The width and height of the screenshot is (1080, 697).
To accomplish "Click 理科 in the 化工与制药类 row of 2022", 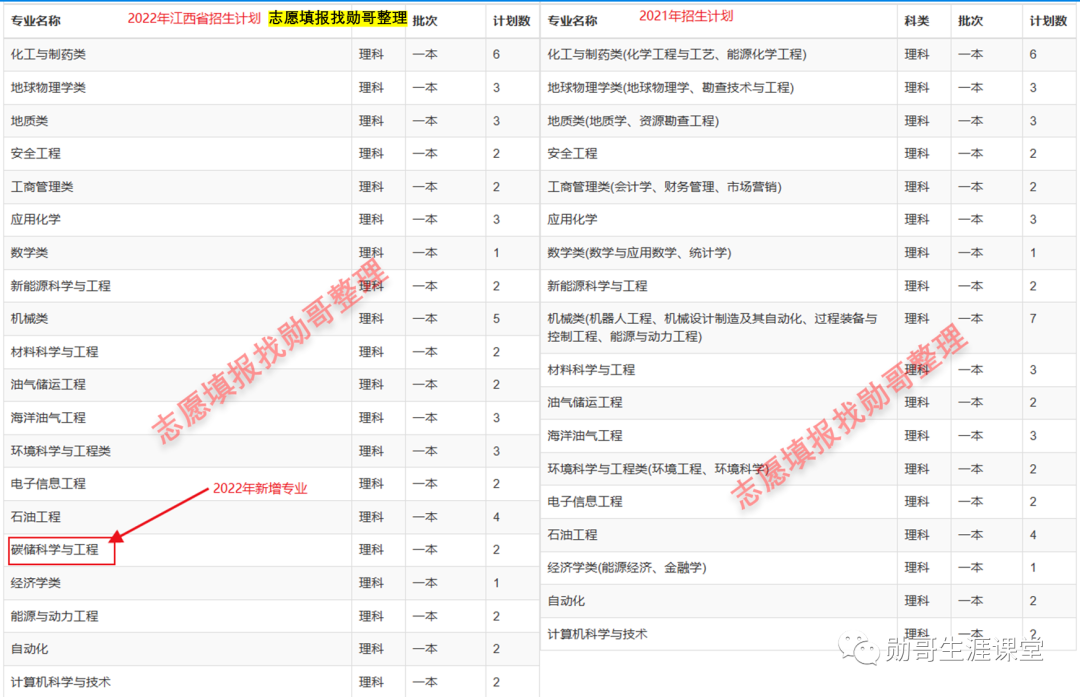I will 371,54.
